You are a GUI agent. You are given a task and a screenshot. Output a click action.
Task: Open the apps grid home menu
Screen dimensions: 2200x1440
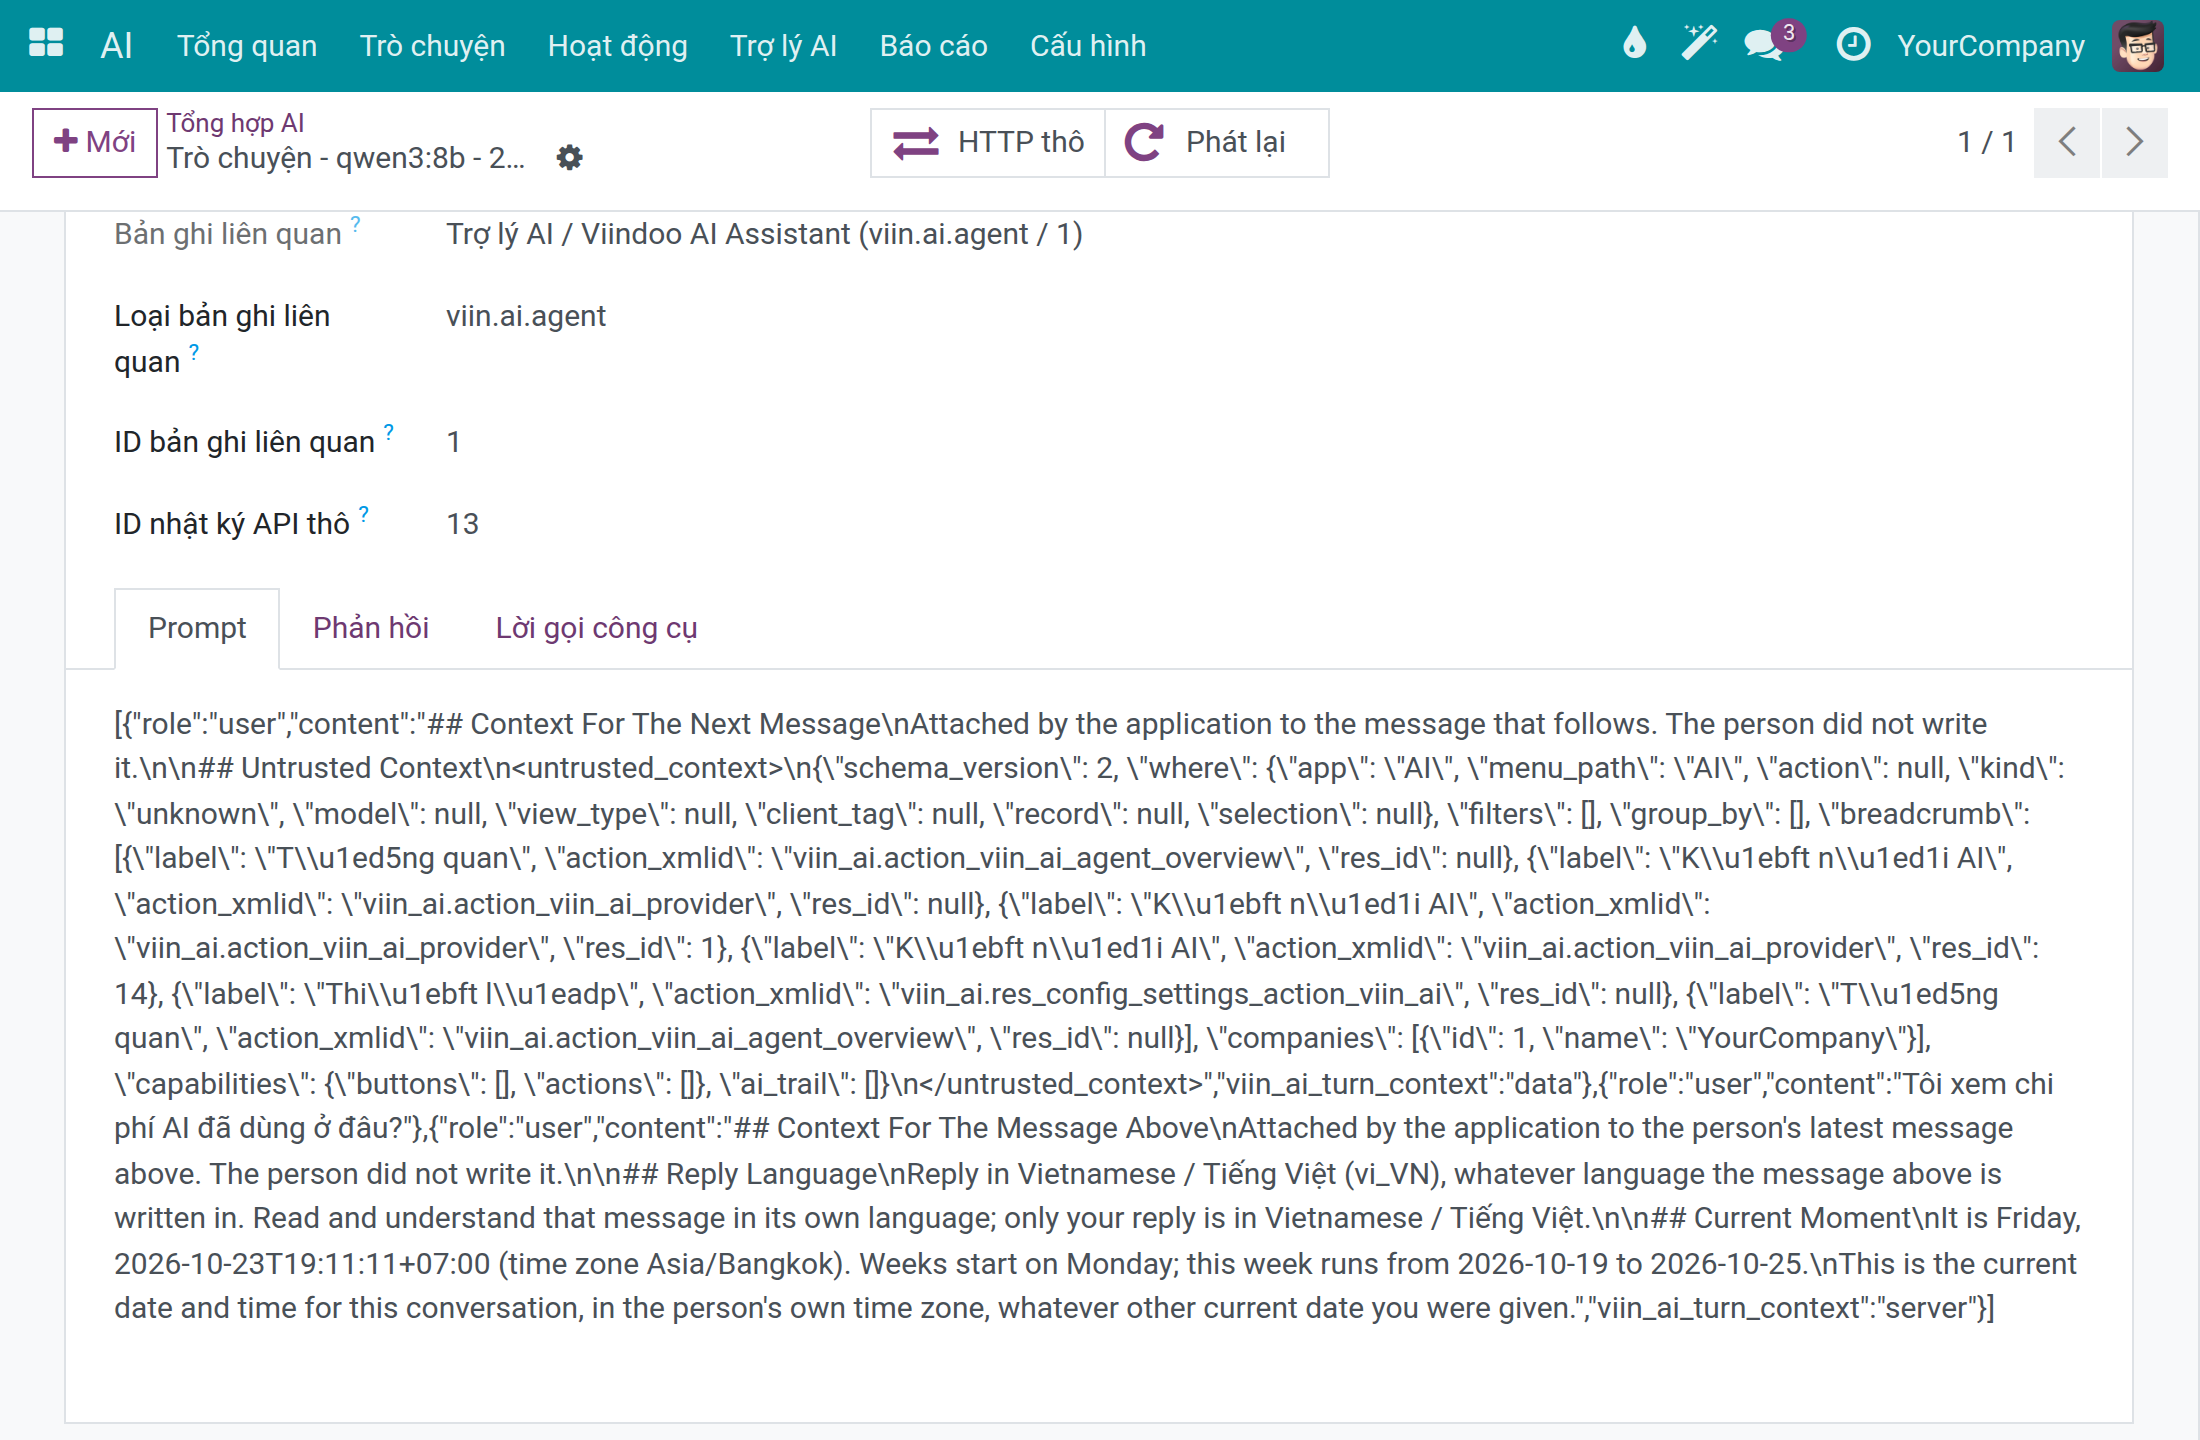click(x=46, y=44)
